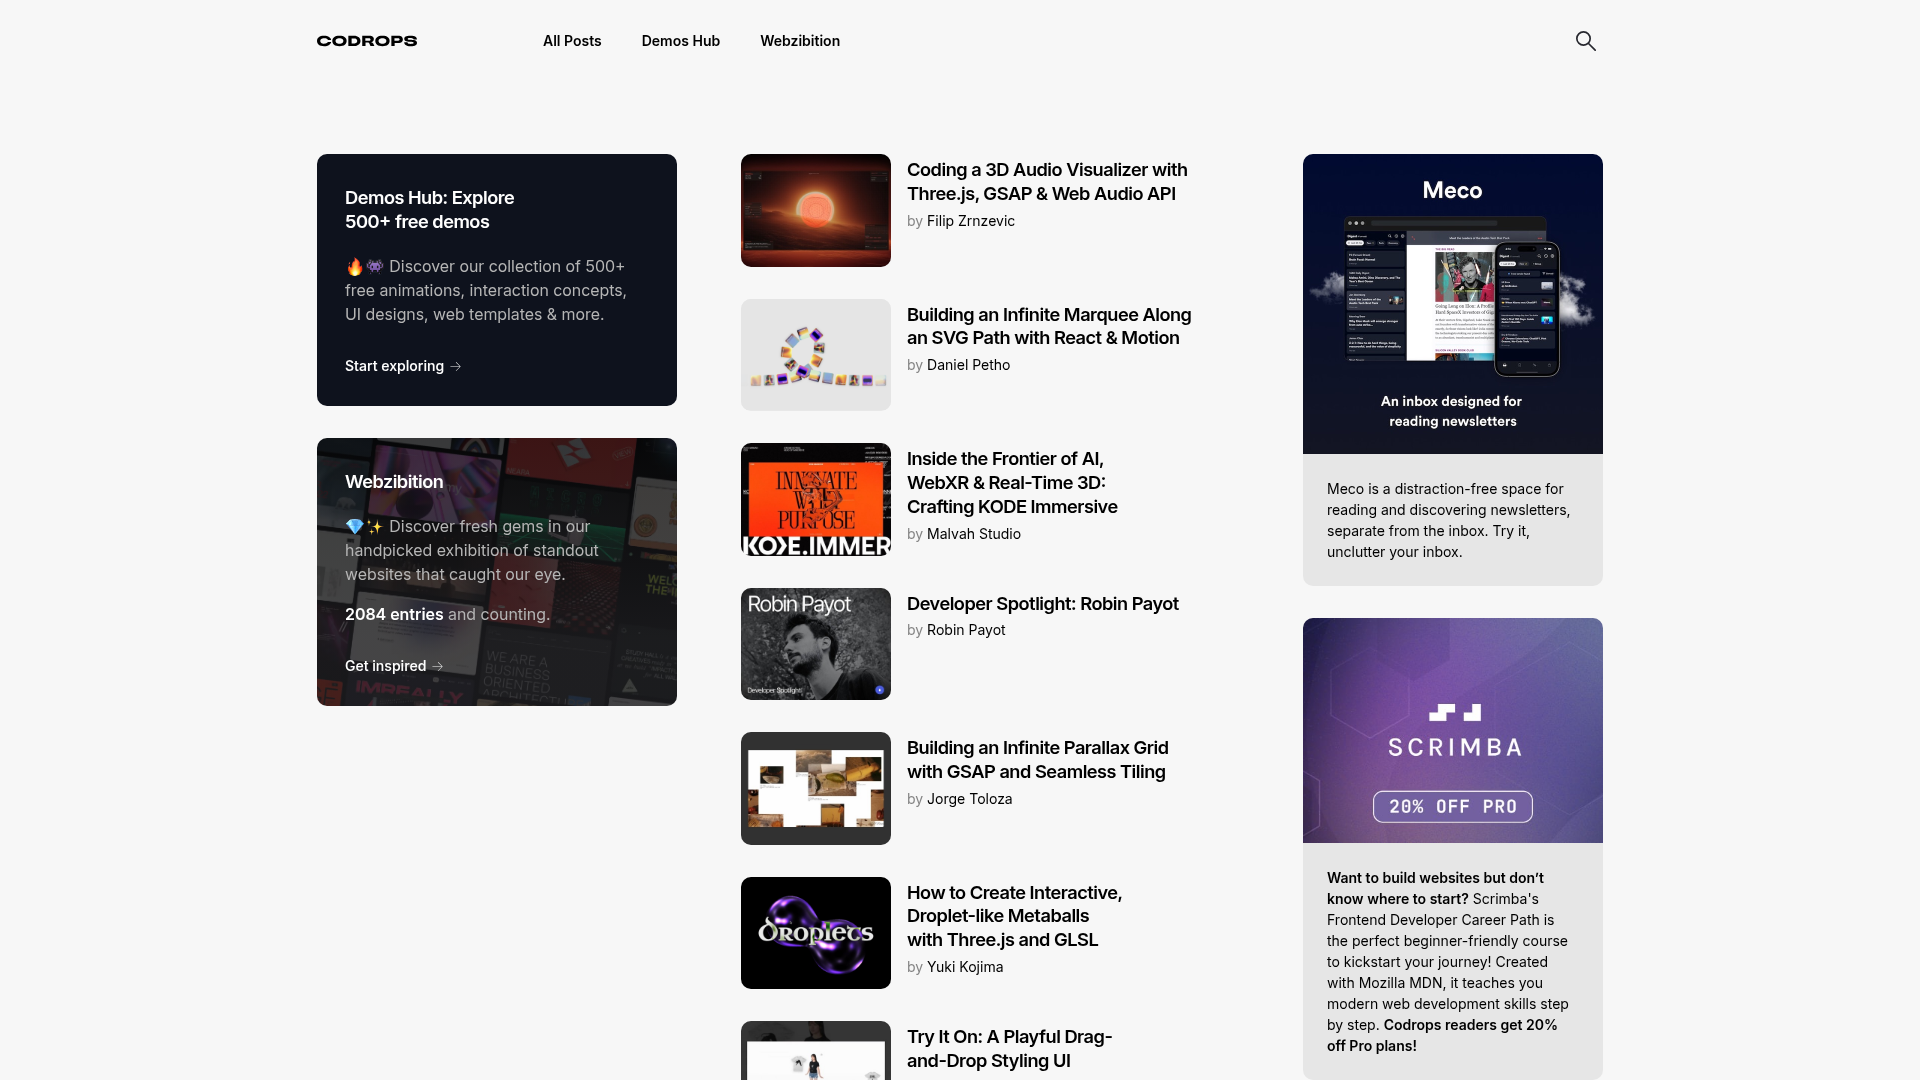Click the Scrimba logo banner

(1453, 730)
